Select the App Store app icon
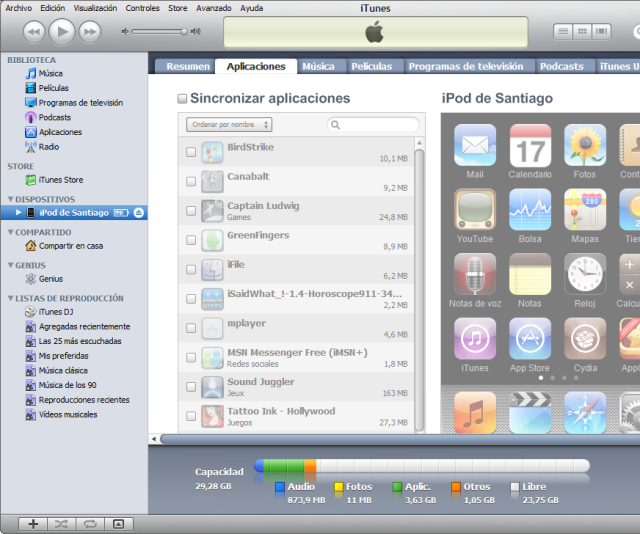Screen dimensions: 640x534 click(x=530, y=338)
